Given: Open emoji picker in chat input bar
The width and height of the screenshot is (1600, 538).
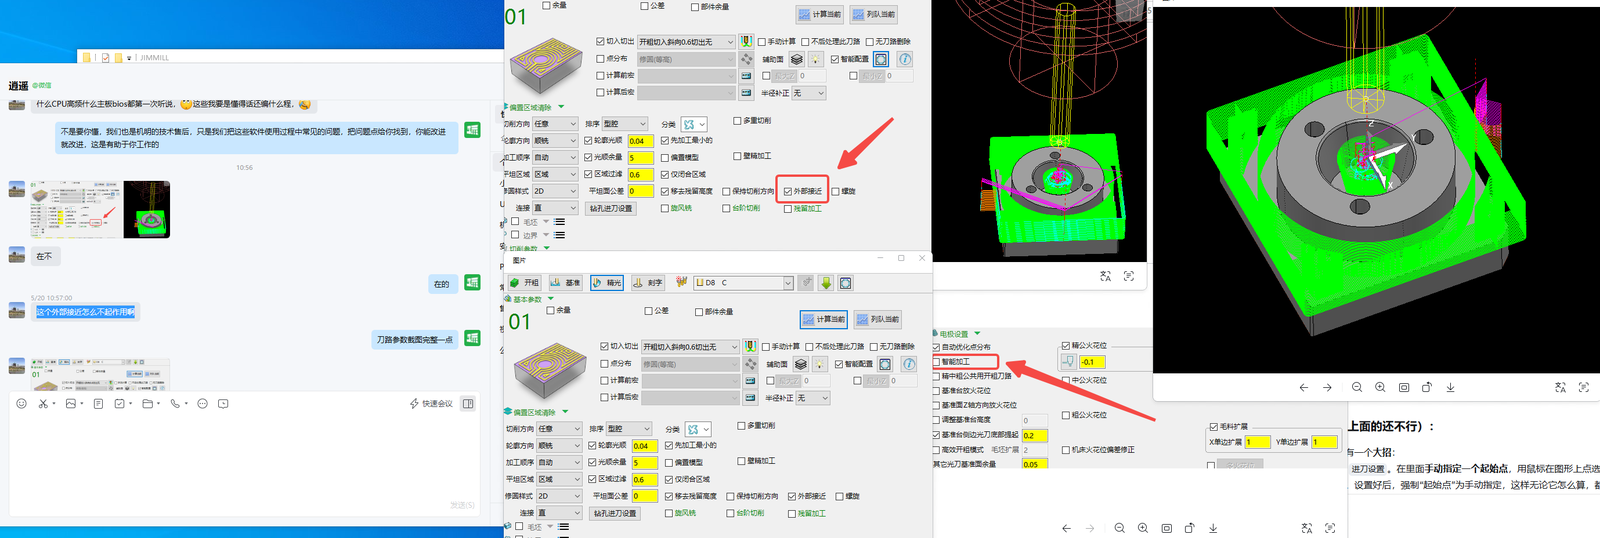Looking at the screenshot, I should pyautogui.click(x=21, y=404).
